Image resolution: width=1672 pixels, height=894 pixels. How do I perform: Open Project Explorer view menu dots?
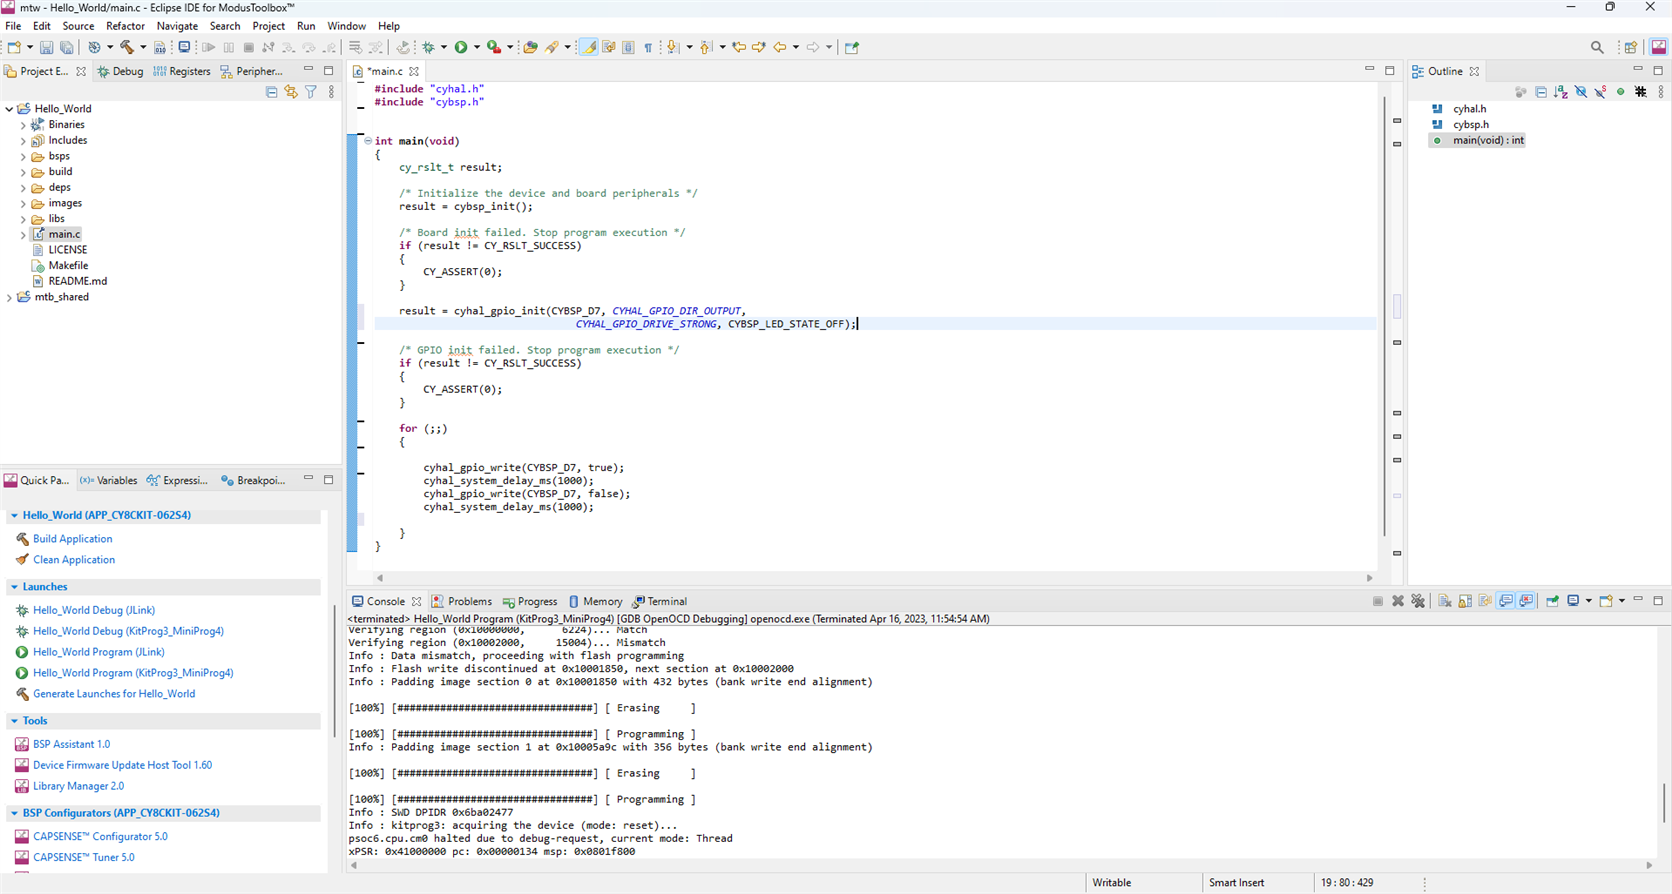click(x=331, y=92)
